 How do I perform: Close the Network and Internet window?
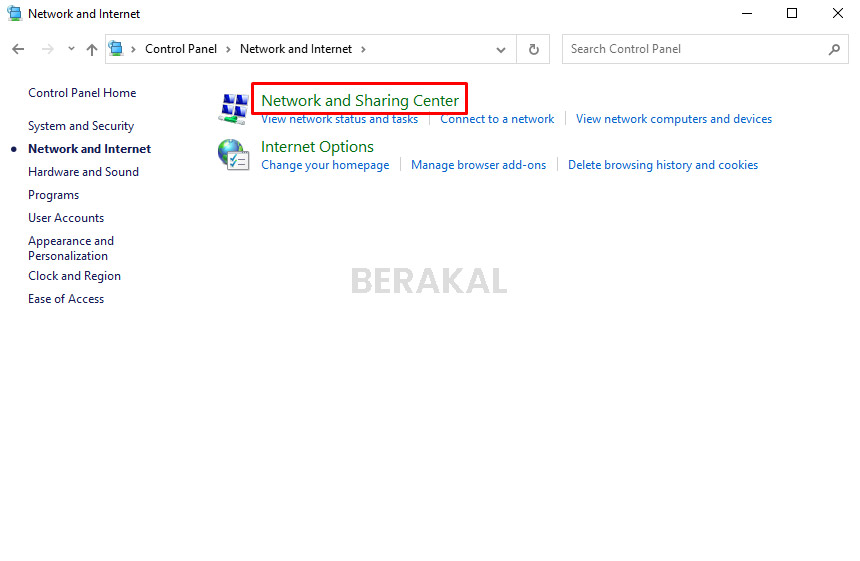pyautogui.click(x=838, y=13)
